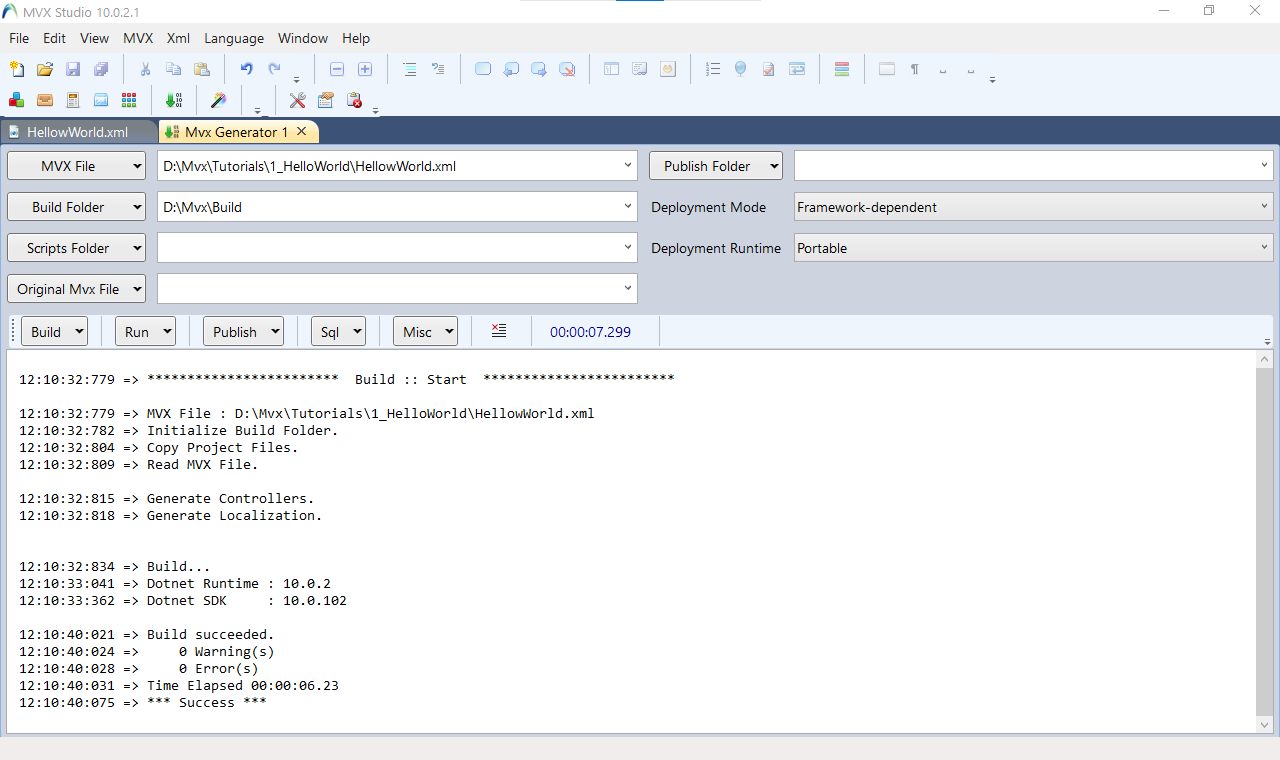The width and height of the screenshot is (1280, 760).
Task: Clear the output log with the red X lines icon
Action: [x=499, y=331]
